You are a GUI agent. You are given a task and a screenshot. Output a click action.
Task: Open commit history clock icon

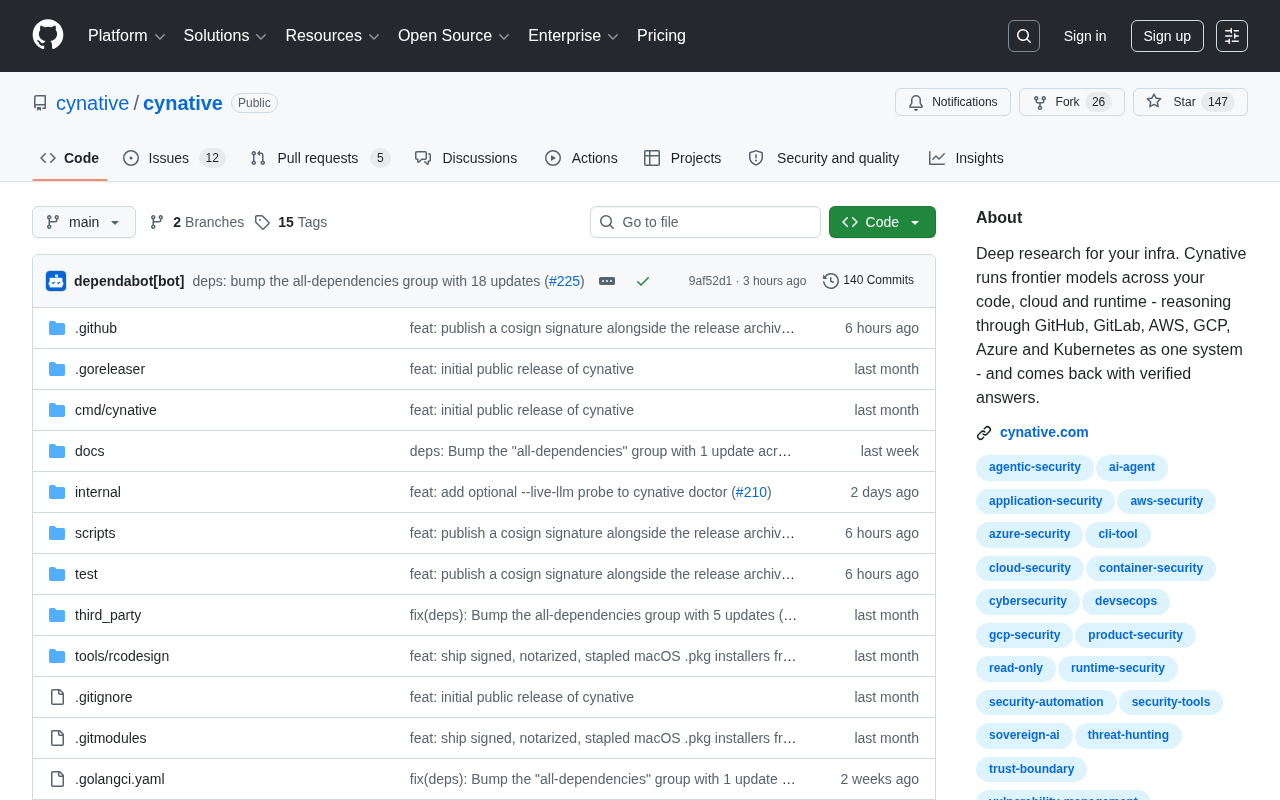click(x=831, y=281)
